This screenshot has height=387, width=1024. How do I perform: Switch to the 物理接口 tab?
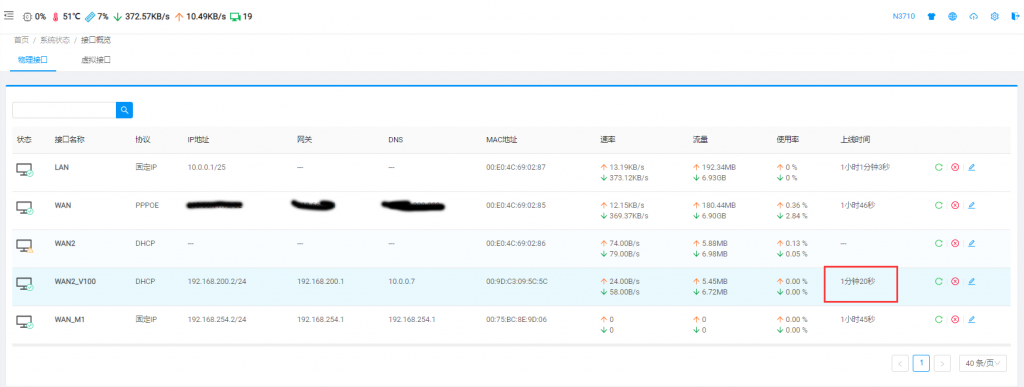[x=33, y=59]
